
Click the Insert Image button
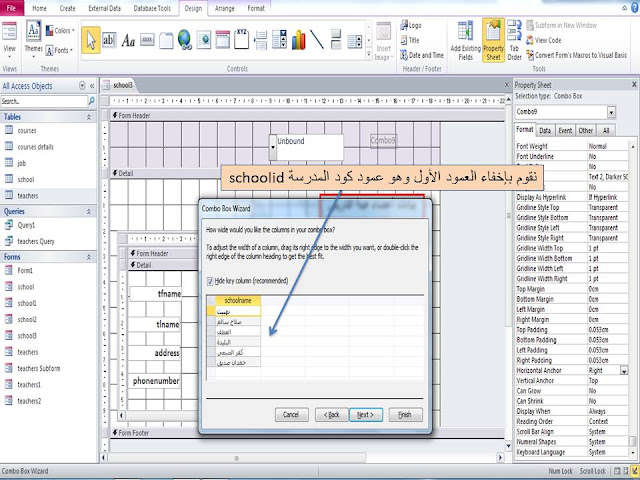pyautogui.click(x=383, y=42)
